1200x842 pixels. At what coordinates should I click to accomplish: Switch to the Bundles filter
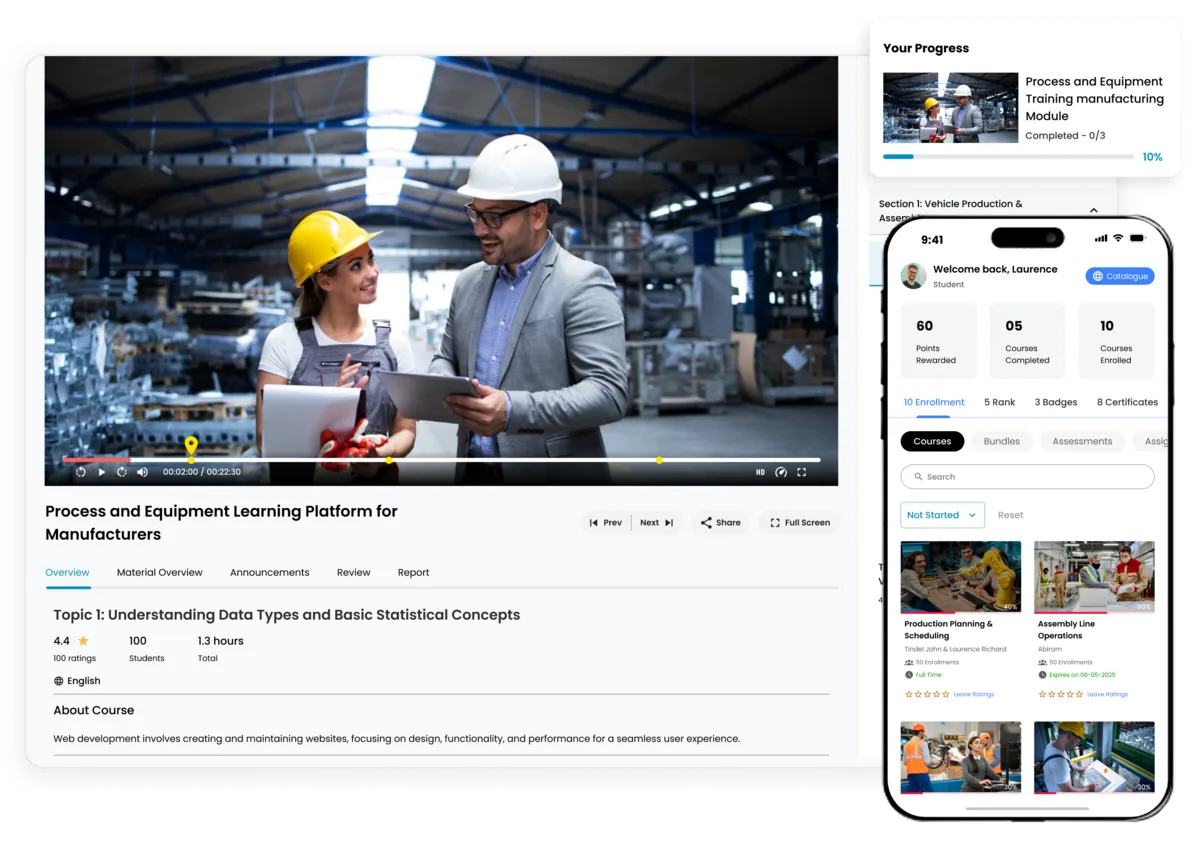coord(1001,441)
